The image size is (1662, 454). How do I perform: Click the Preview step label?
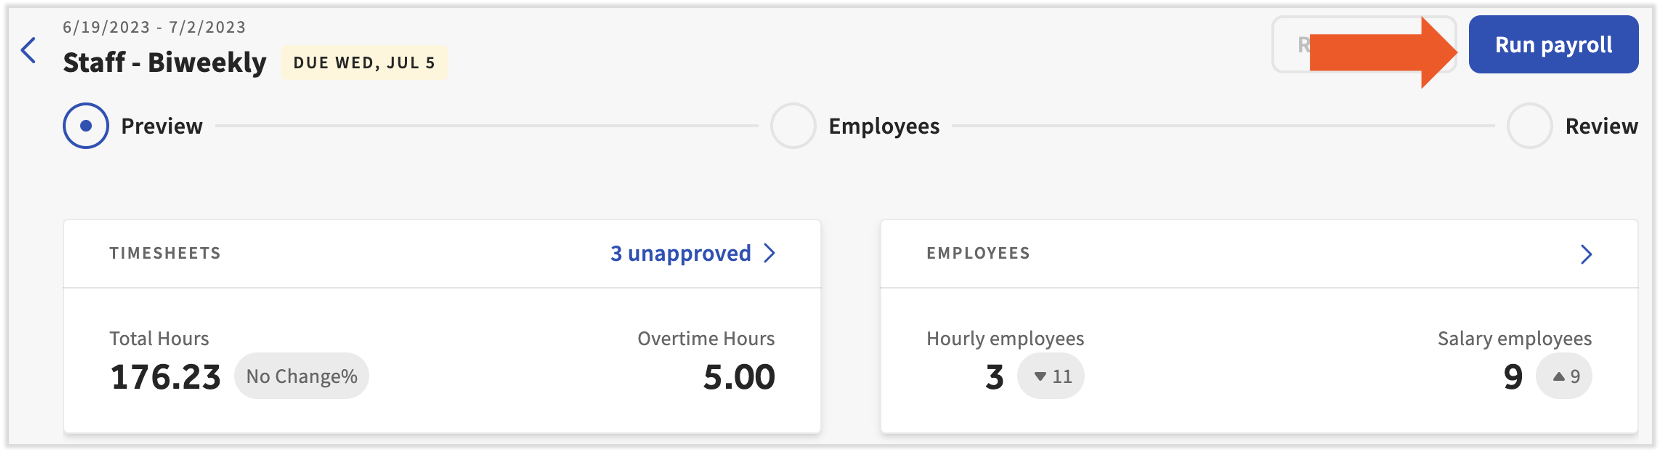[x=162, y=126]
